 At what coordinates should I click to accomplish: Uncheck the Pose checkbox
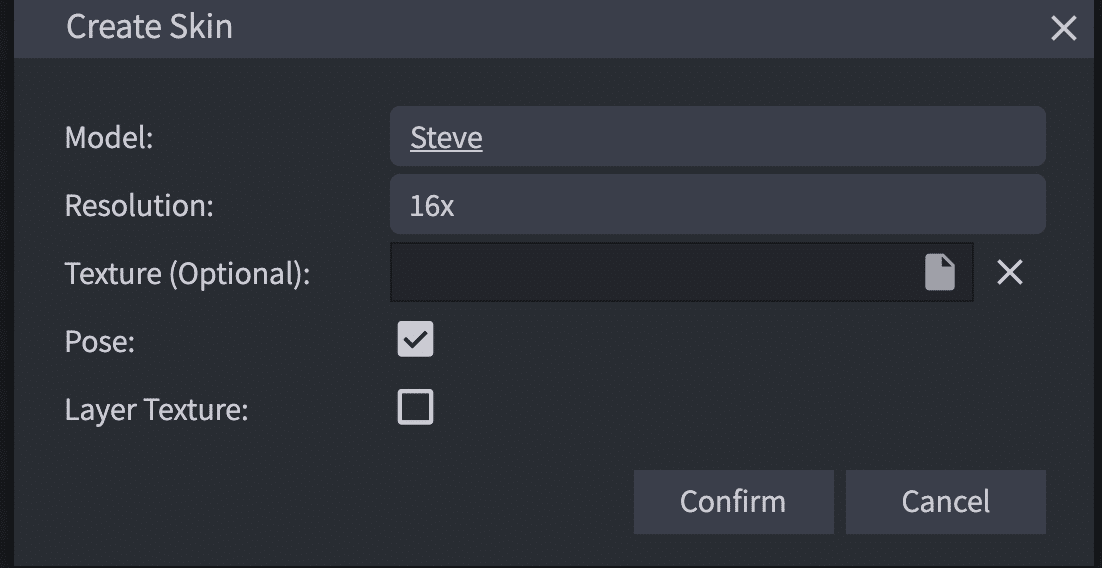click(x=416, y=340)
